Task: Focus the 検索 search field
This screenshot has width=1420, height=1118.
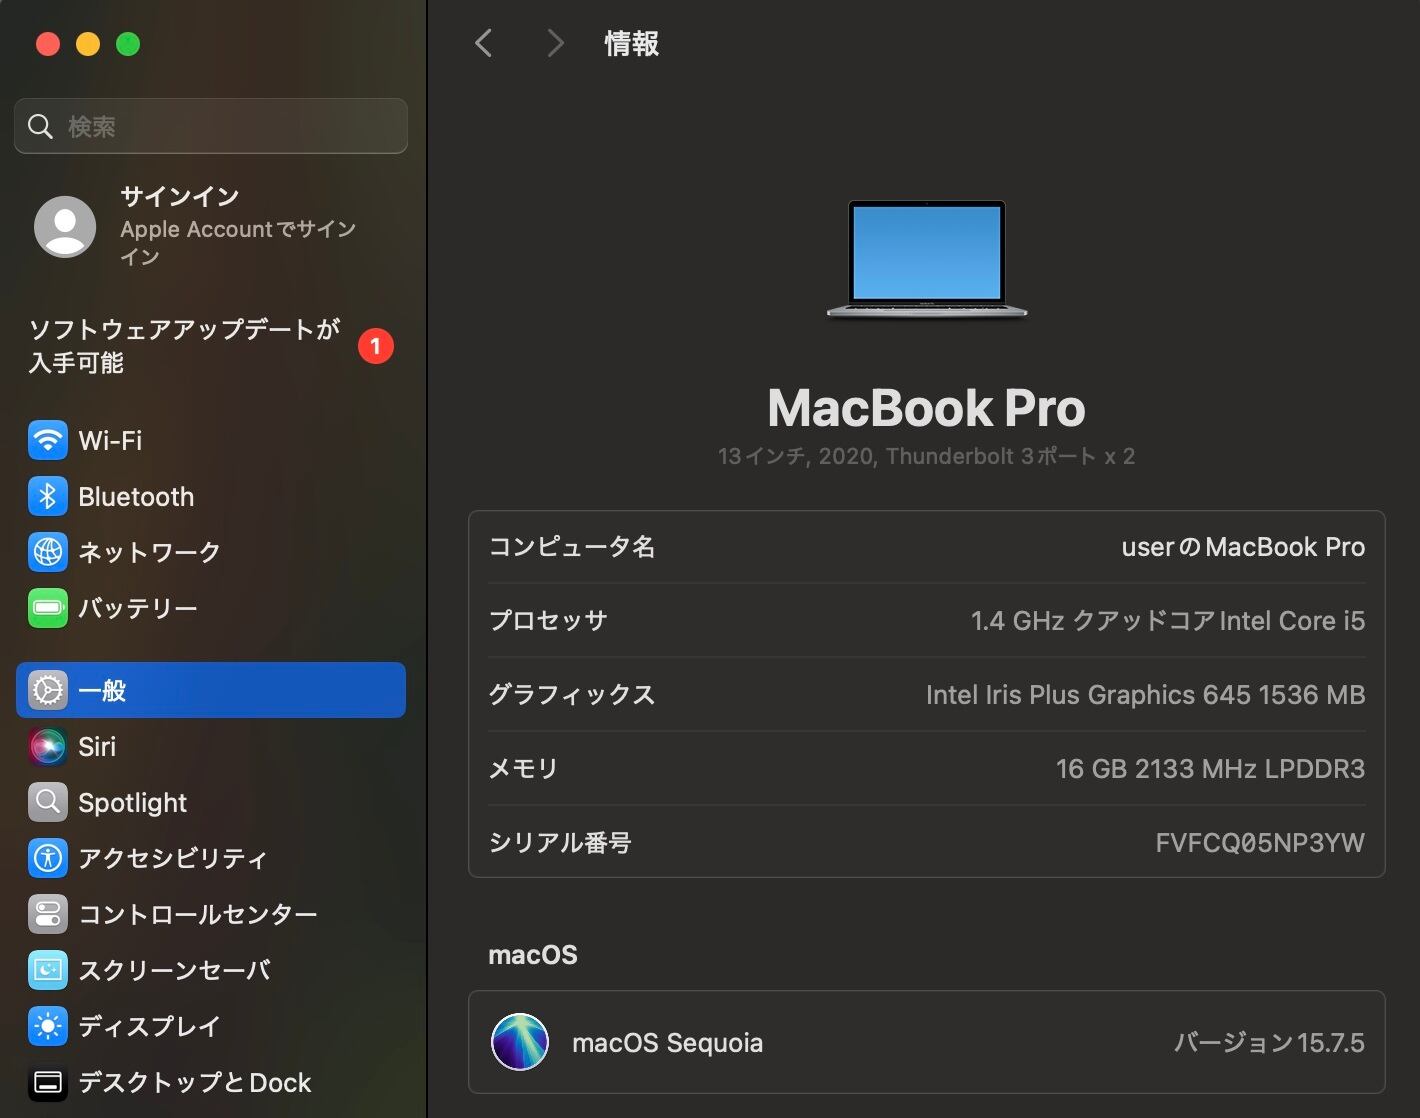Action: pyautogui.click(x=211, y=126)
